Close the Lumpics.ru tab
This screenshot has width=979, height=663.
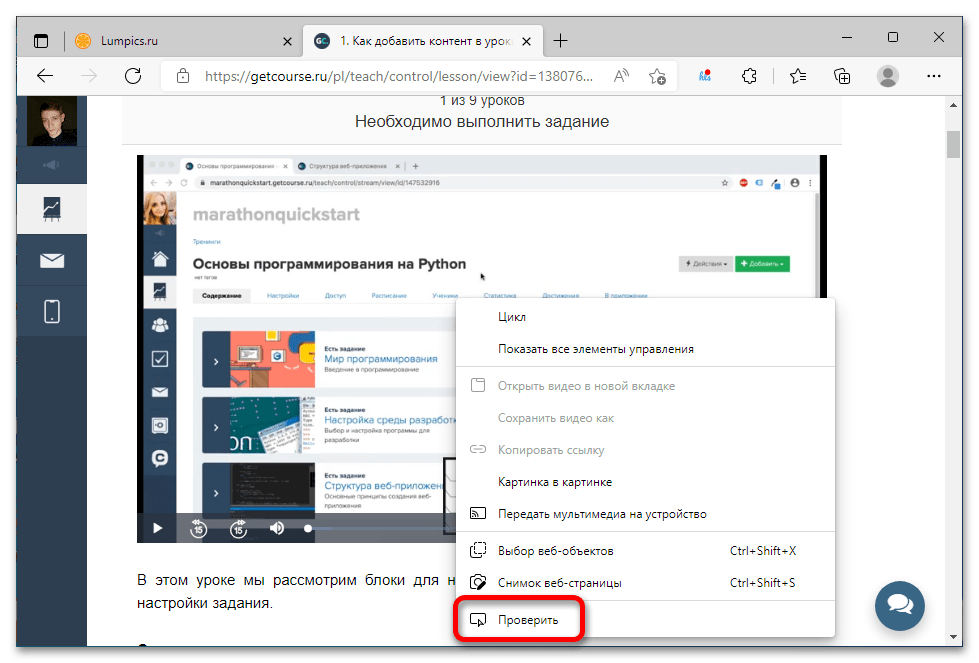pos(287,41)
